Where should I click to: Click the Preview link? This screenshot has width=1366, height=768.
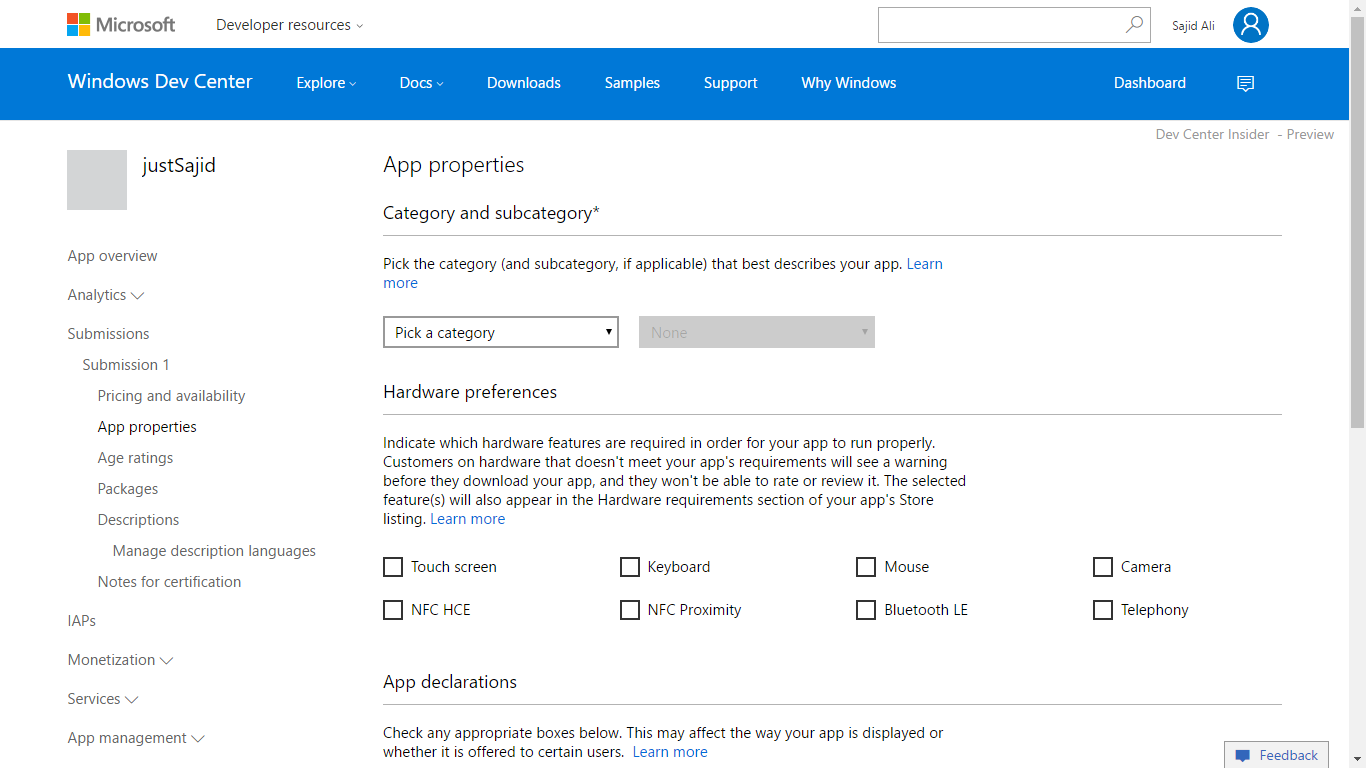pos(1310,134)
